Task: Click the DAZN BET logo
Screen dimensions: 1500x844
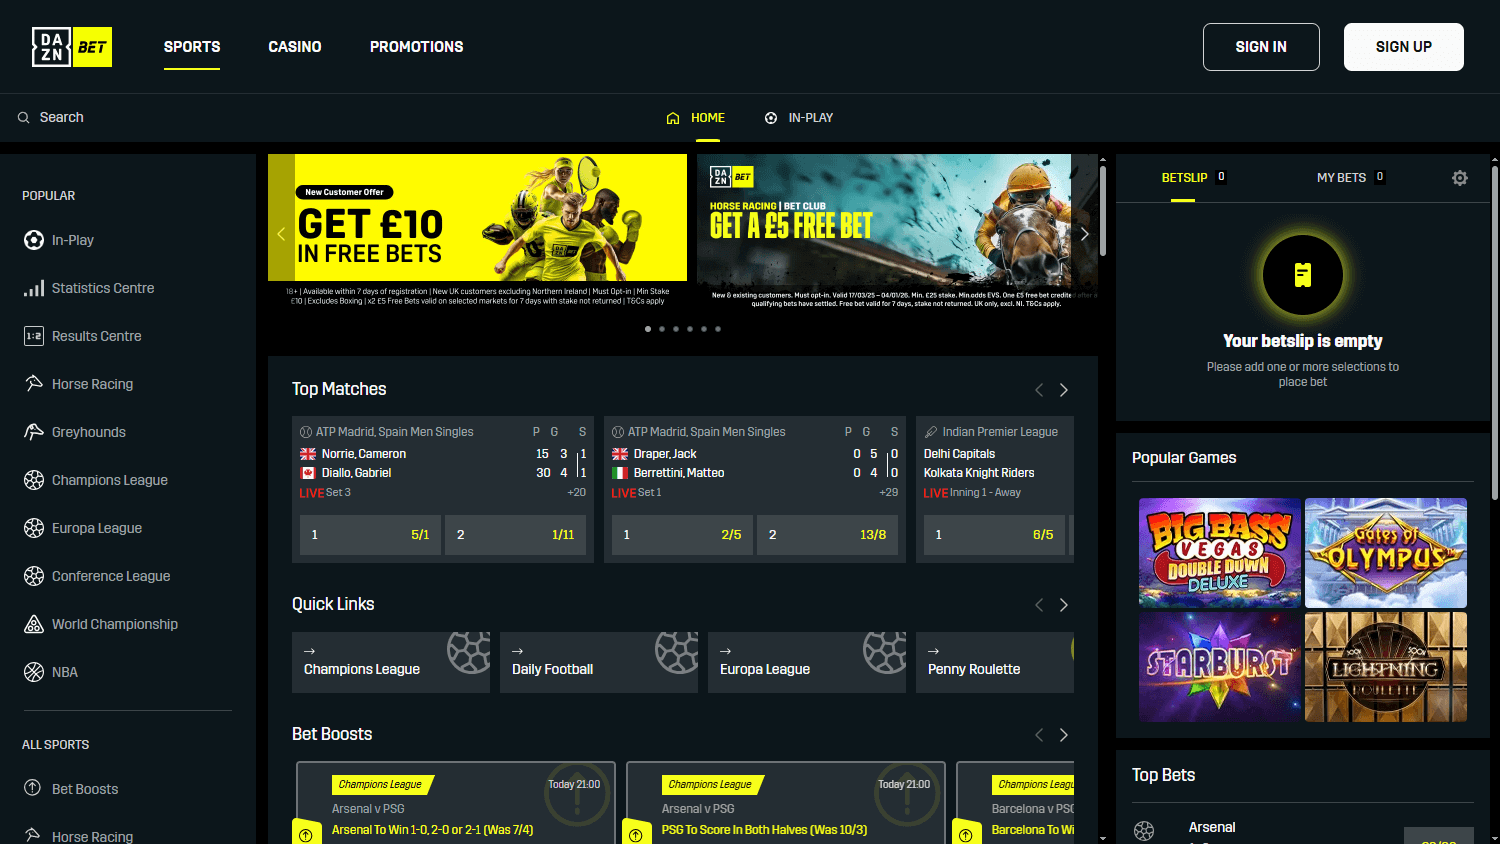Action: [x=72, y=47]
